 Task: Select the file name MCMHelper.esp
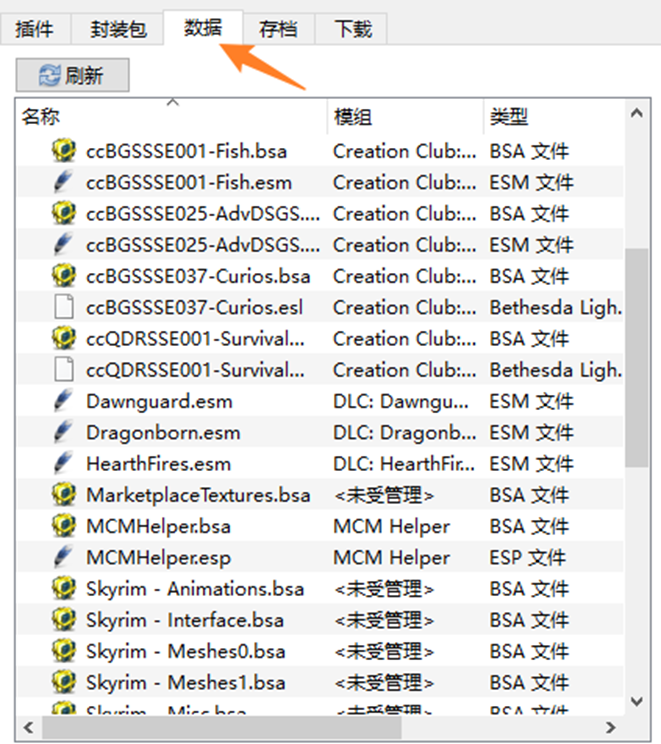[x=158, y=558]
